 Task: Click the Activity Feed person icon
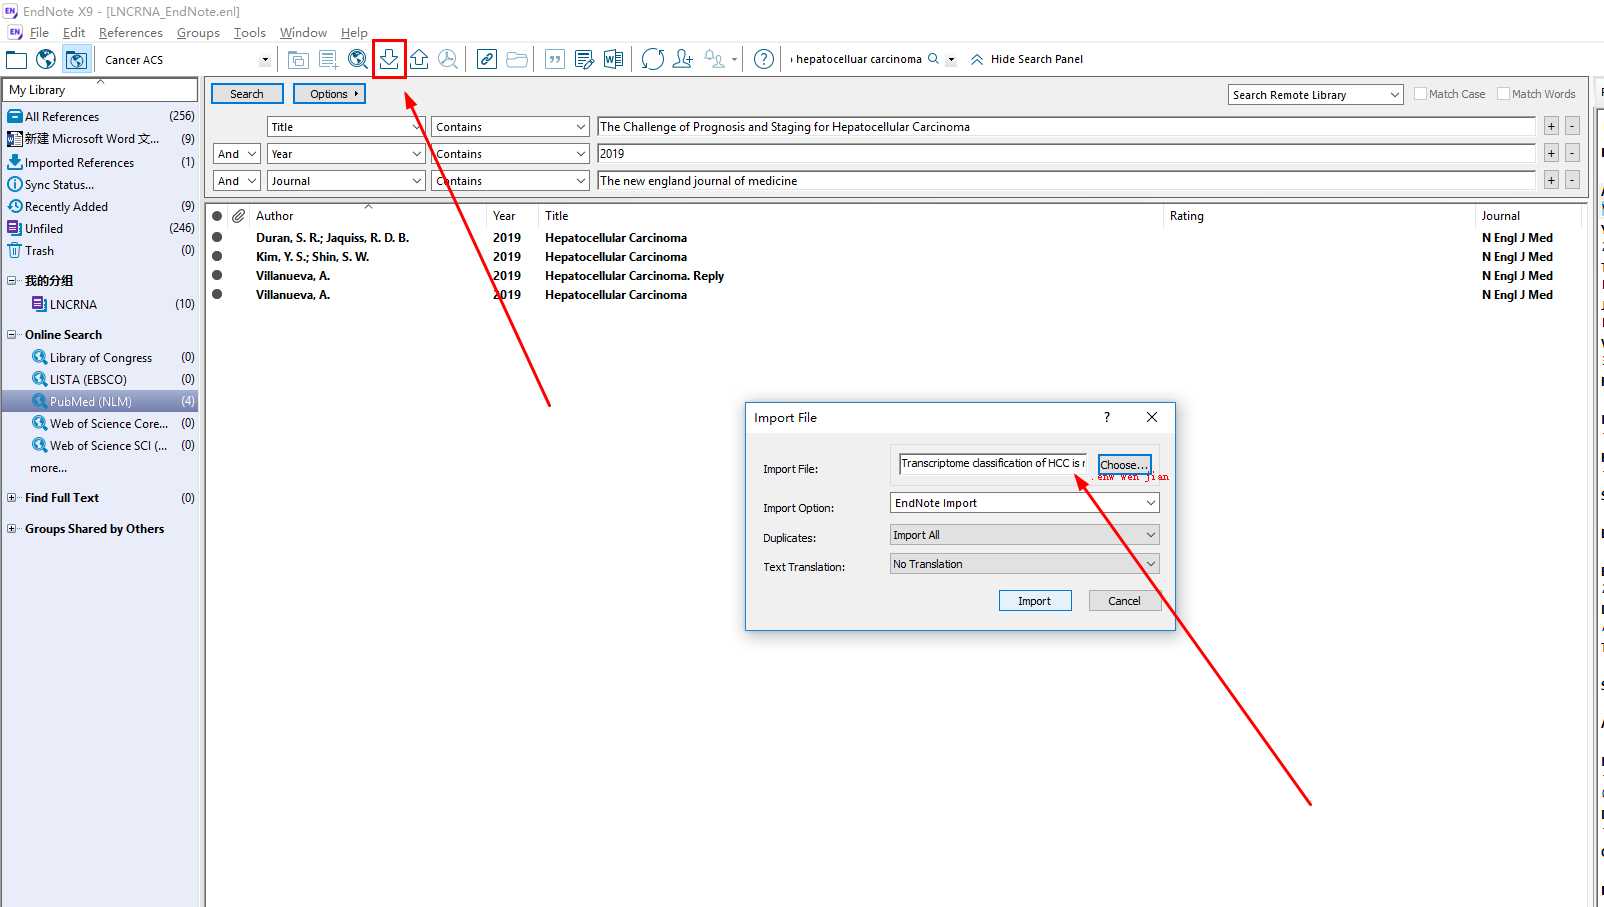pos(714,59)
